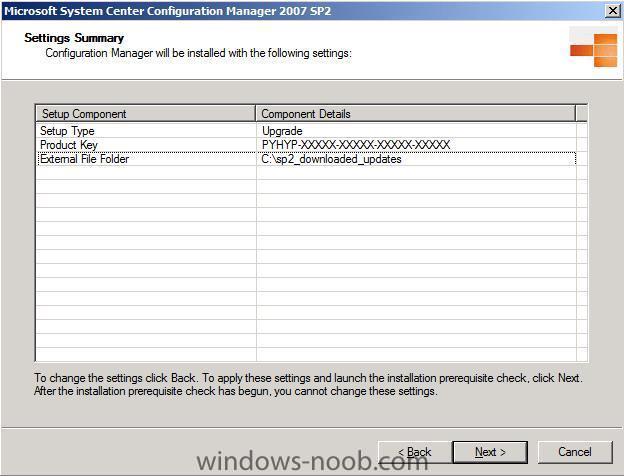Sort by Component Details column header
Viewport: 624px width, 476px height.
(x=415, y=114)
